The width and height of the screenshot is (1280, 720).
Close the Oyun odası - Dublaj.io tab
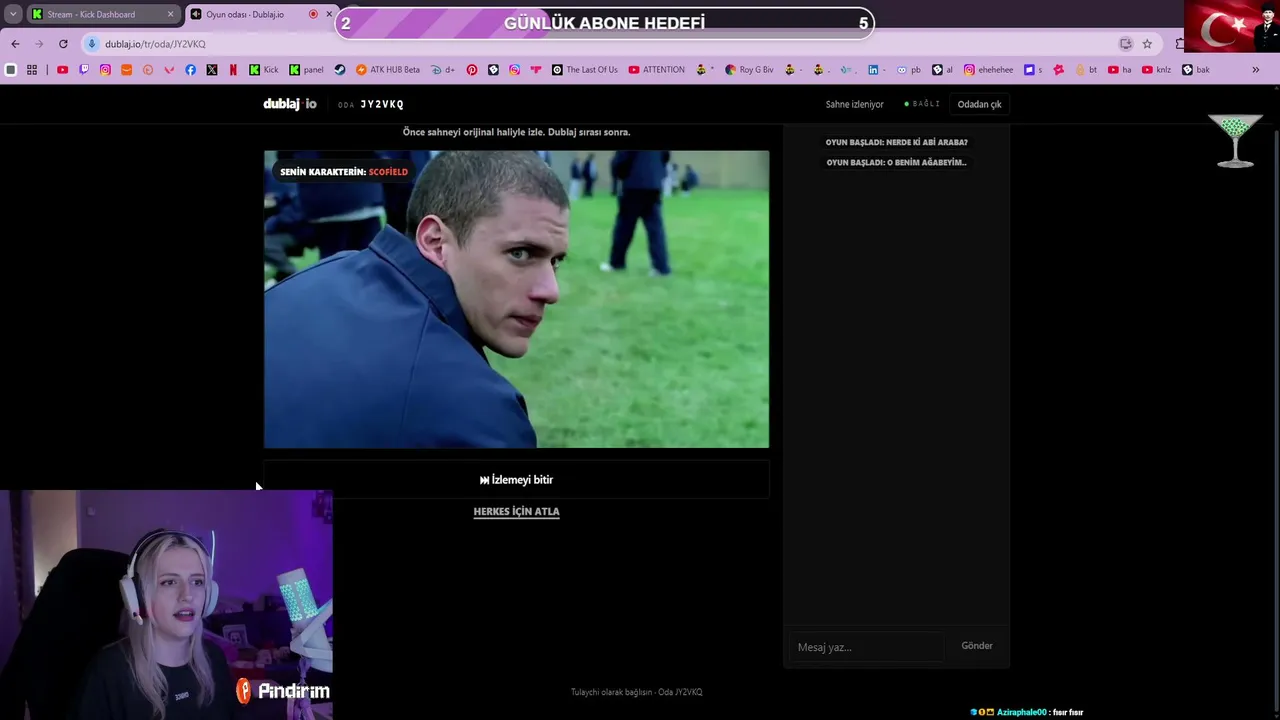coord(329,14)
